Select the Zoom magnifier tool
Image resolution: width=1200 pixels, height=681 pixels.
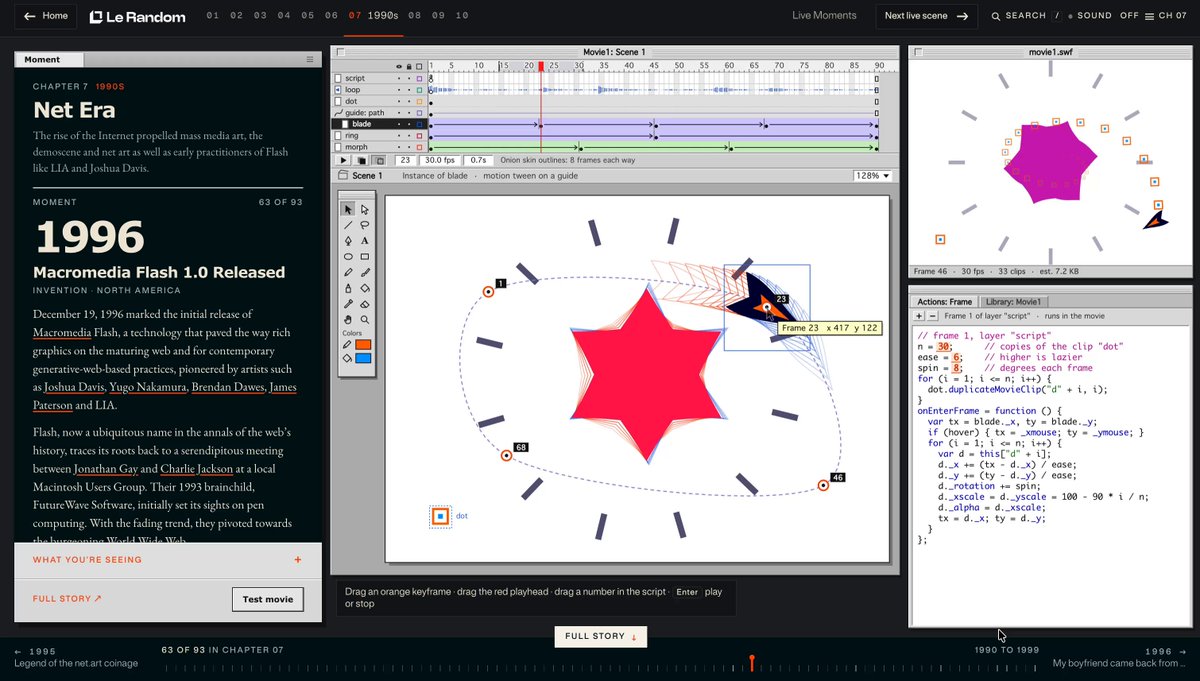[365, 320]
